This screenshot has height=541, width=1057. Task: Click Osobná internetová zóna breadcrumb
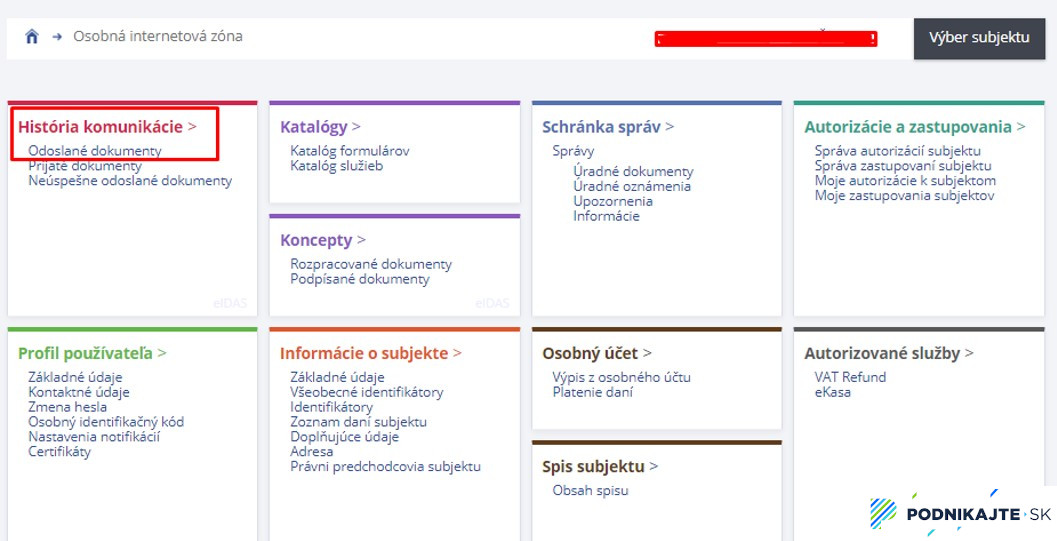click(x=158, y=36)
